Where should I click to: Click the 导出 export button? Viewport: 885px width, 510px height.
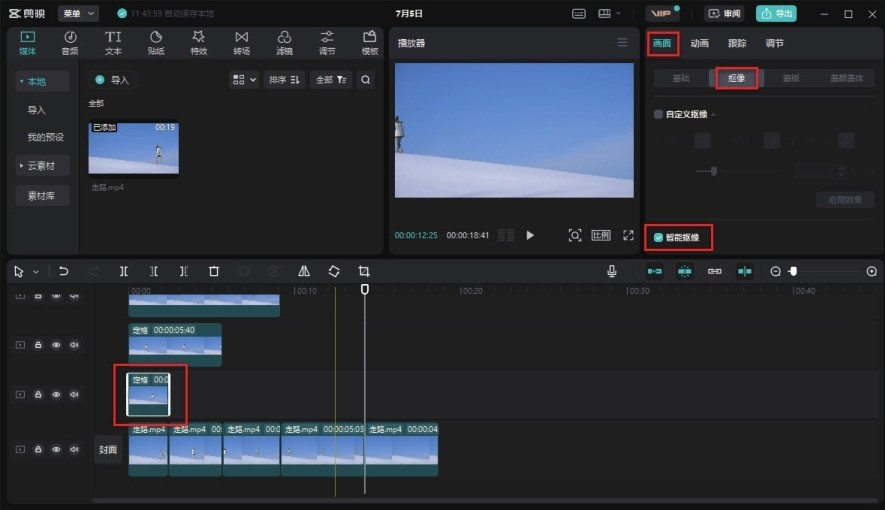click(x=776, y=14)
